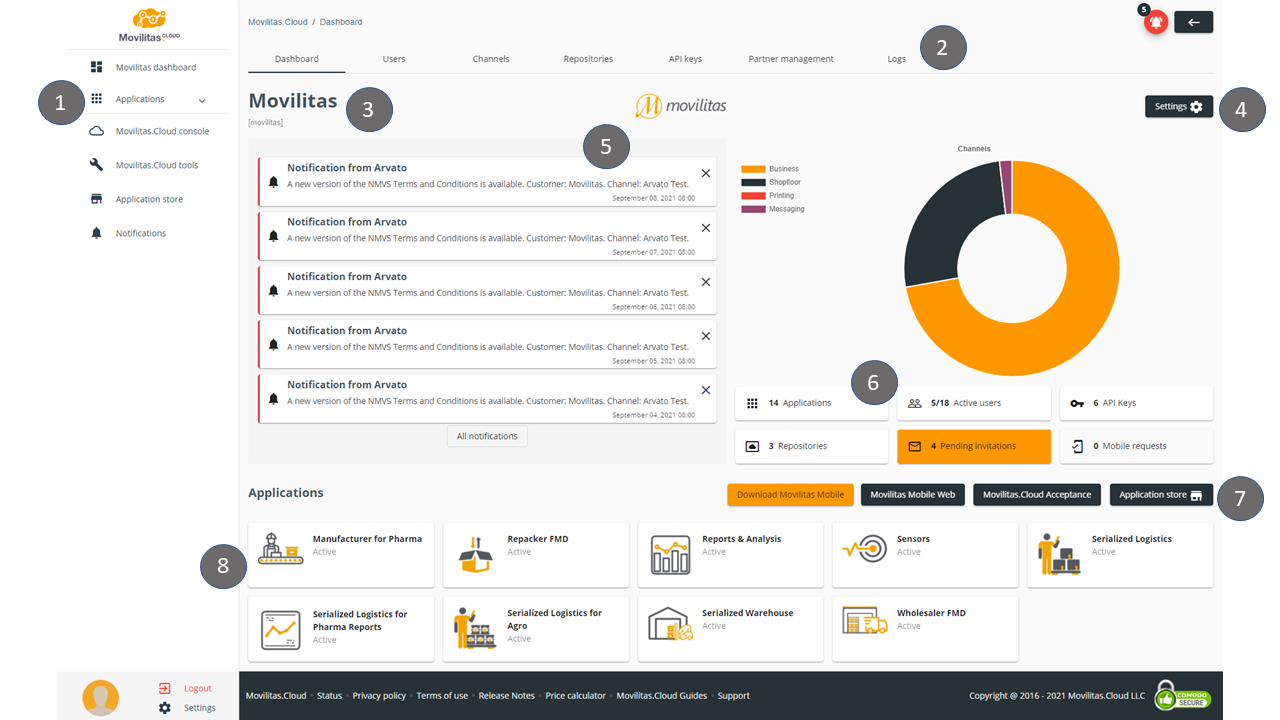Screen dimensions: 1280x720
Task: Switch to the Repositories tab
Action: tap(588, 59)
